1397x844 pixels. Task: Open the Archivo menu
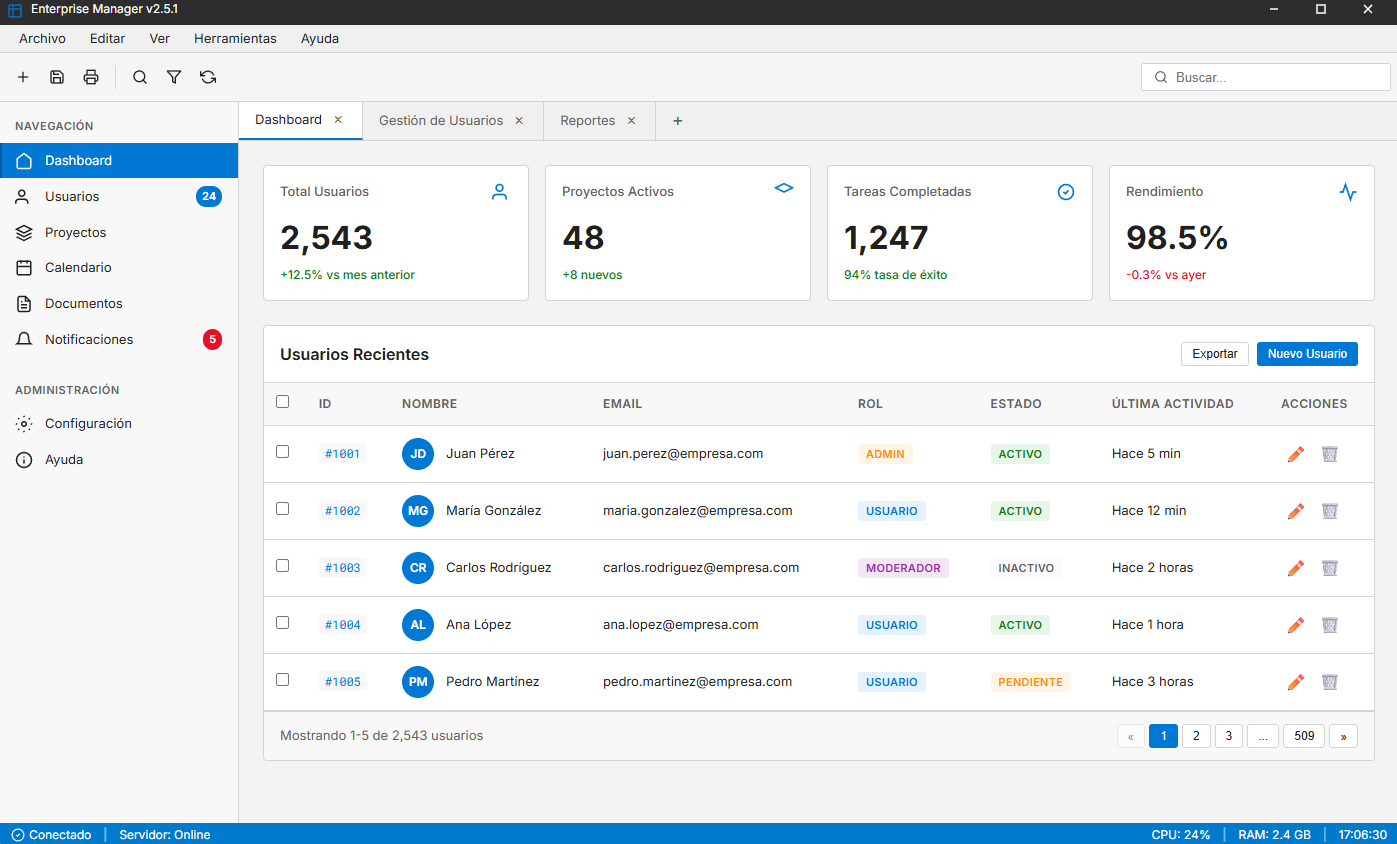42,39
